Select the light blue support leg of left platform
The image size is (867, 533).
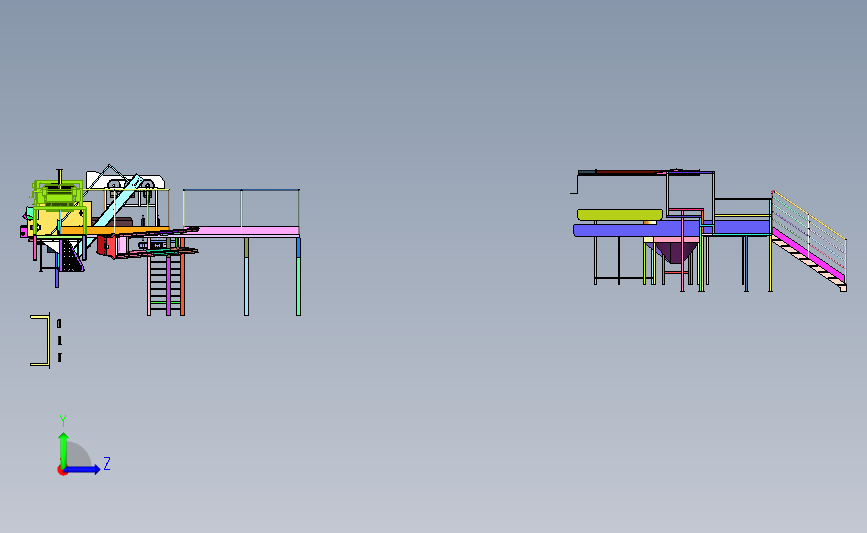247,286
